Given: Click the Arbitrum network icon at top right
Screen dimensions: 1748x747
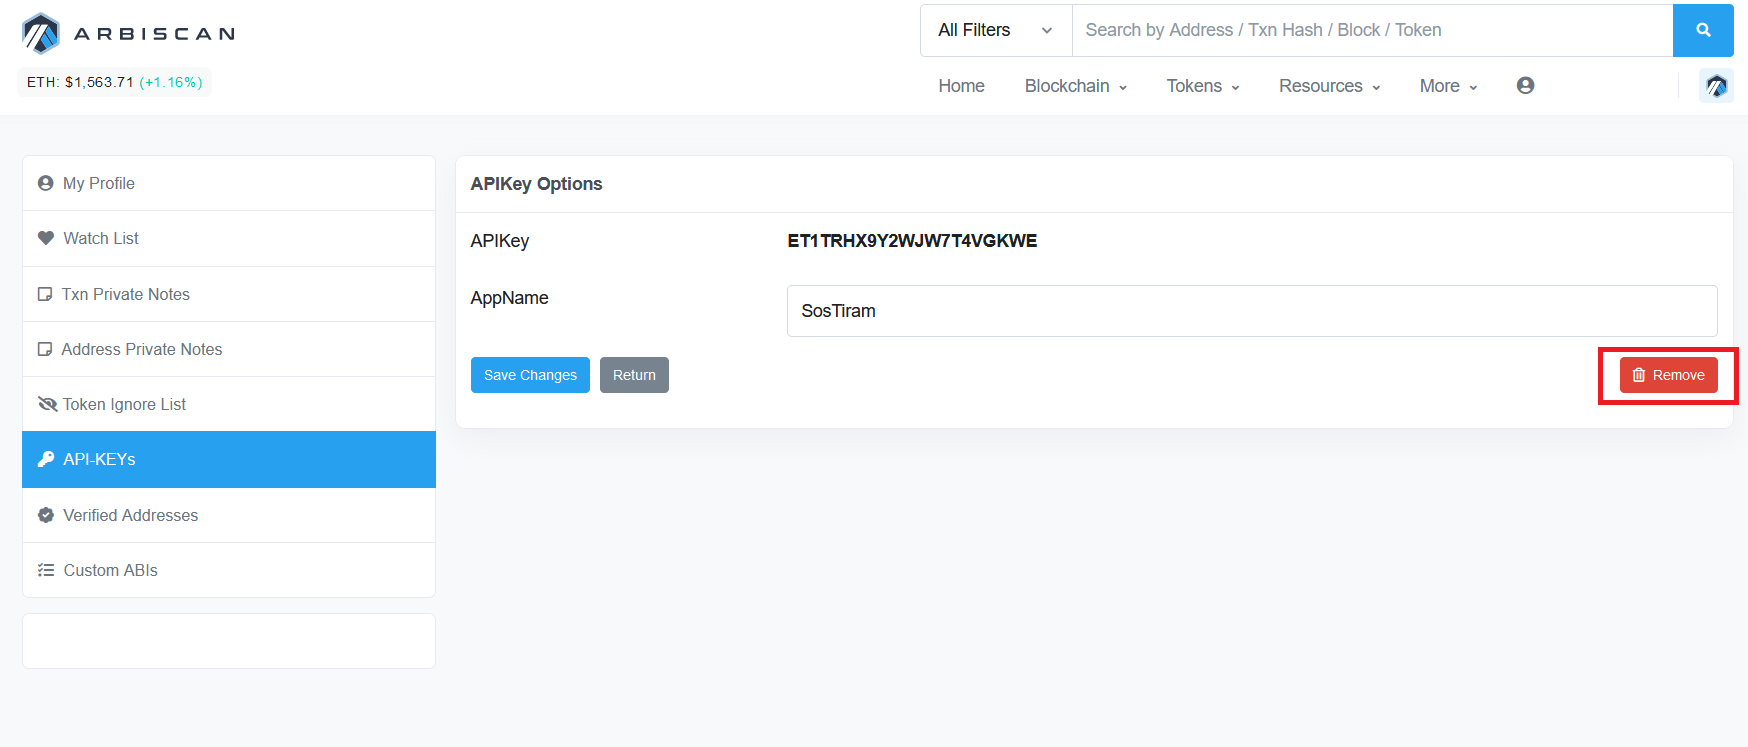Looking at the screenshot, I should (x=1716, y=86).
